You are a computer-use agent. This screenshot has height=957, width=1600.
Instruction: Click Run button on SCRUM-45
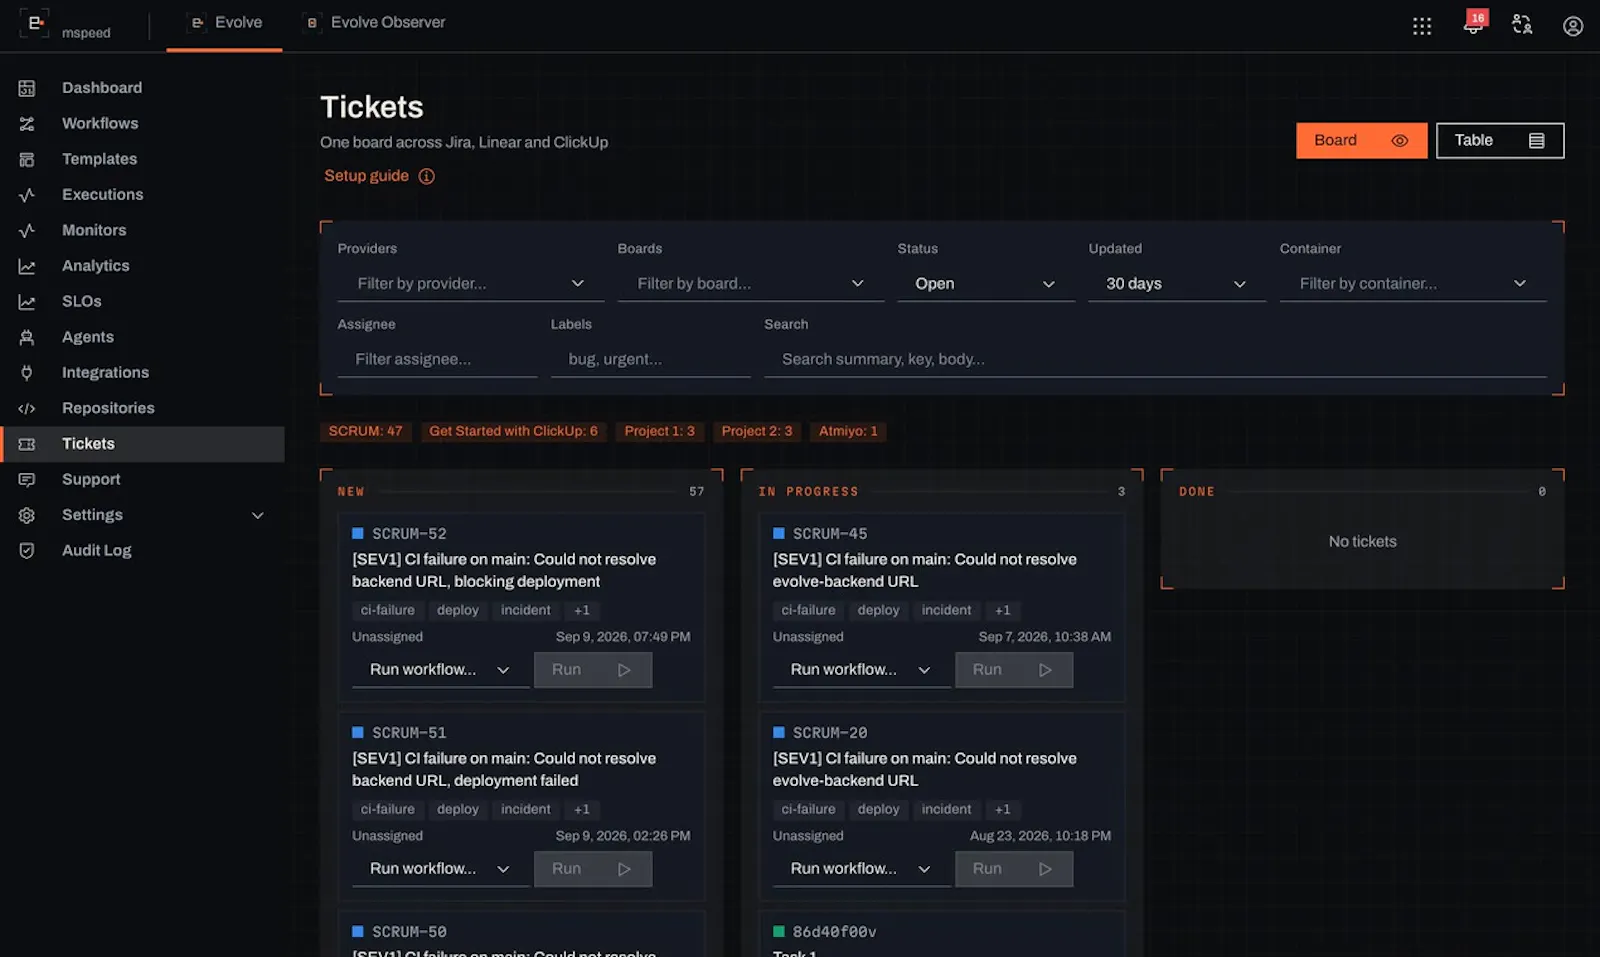[1014, 670]
